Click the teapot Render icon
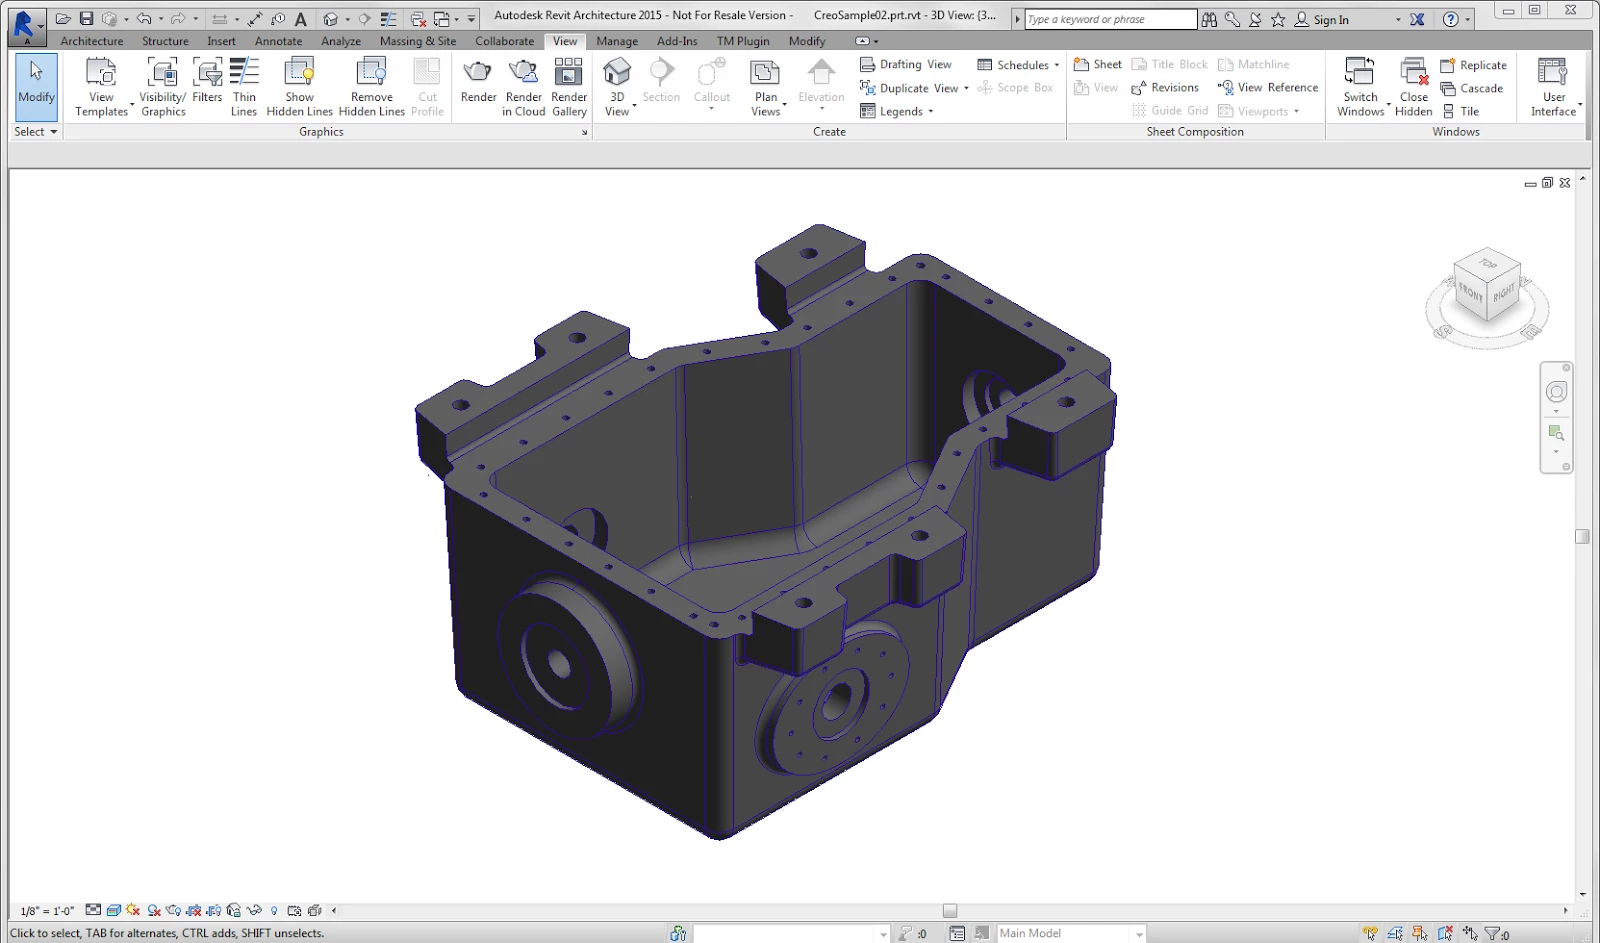The width and height of the screenshot is (1600, 943). [478, 80]
